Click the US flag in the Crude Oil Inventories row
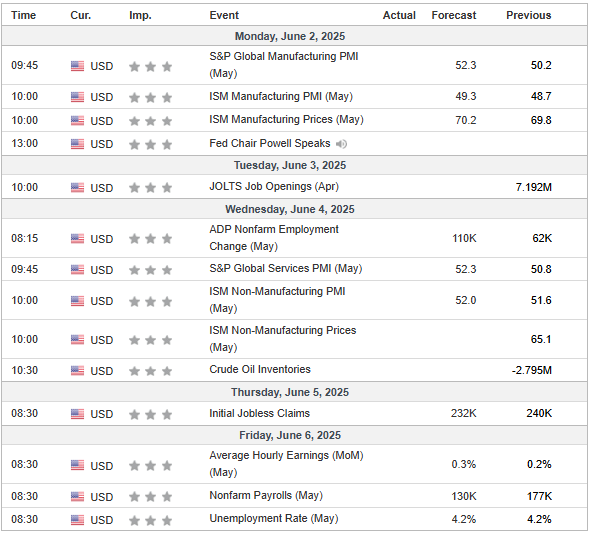The width and height of the screenshot is (592, 535). (77, 371)
